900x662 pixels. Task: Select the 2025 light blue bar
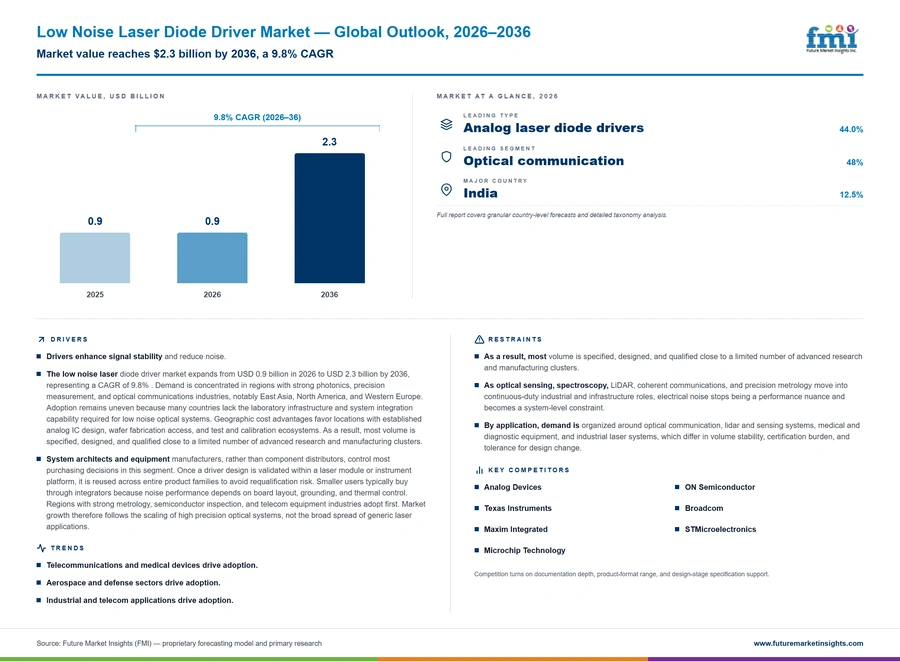coord(95,258)
